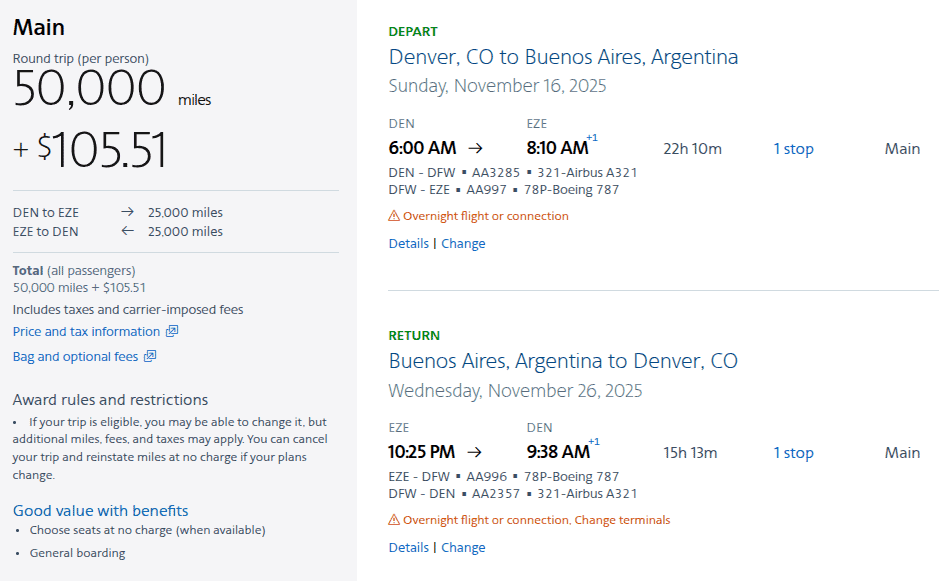Screen dimensions: 939x581
Task: Open 1 stop details on the departing flight
Action: click(793, 148)
